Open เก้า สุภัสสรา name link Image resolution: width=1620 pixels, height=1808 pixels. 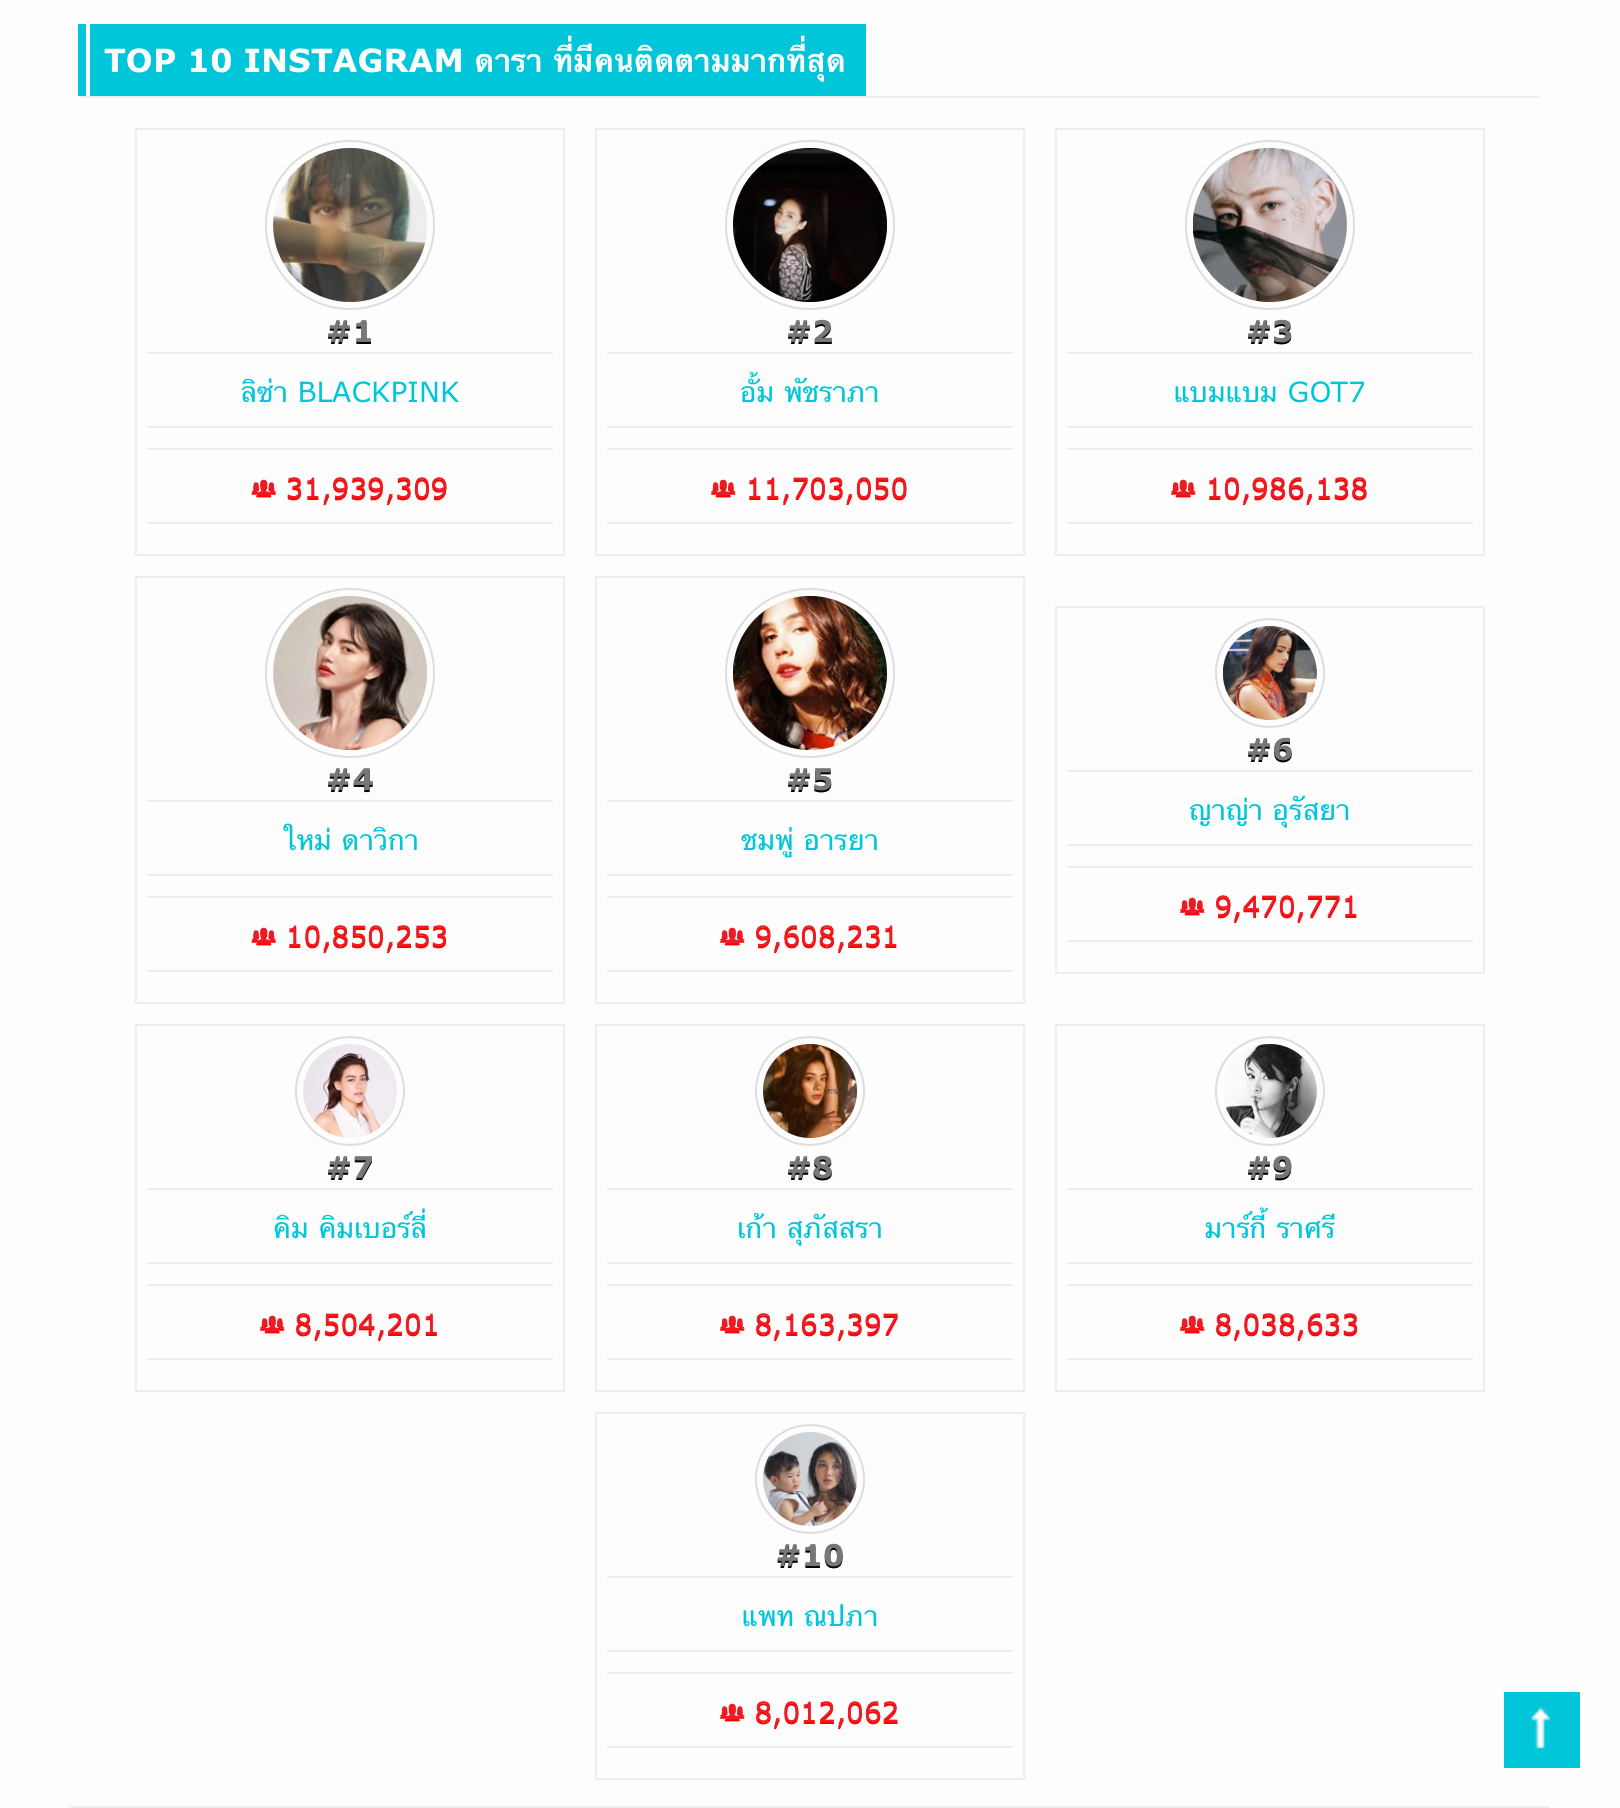click(809, 1228)
